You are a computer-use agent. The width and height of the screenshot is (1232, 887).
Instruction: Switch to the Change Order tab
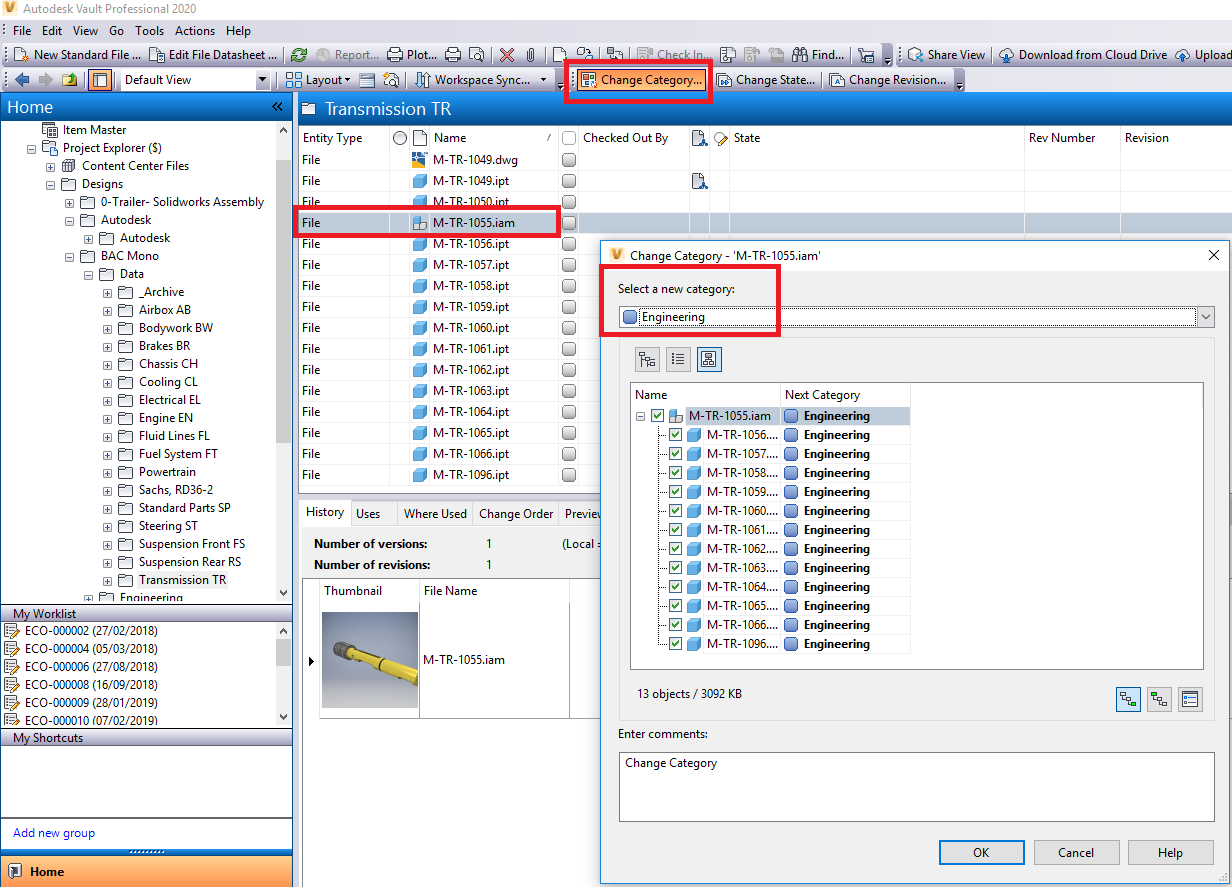(x=516, y=513)
